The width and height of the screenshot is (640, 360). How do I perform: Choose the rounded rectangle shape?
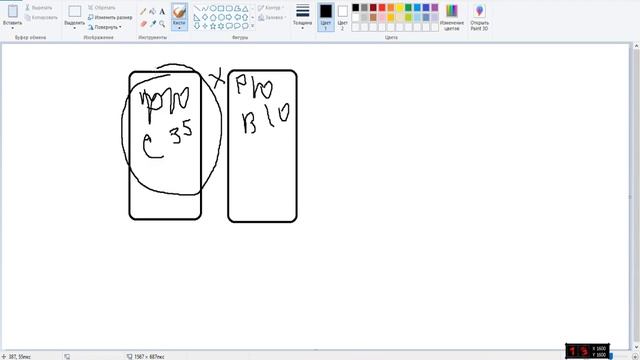[x=229, y=8]
